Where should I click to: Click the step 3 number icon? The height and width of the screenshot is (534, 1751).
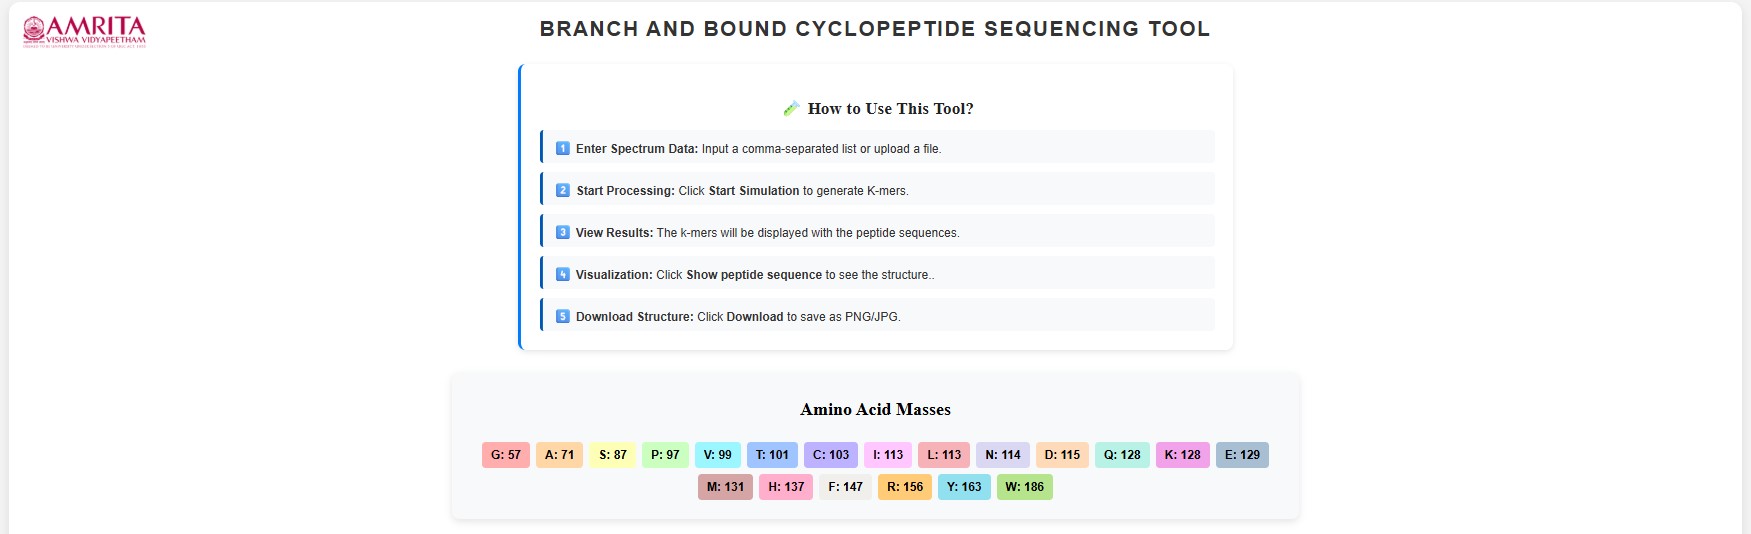coord(563,232)
